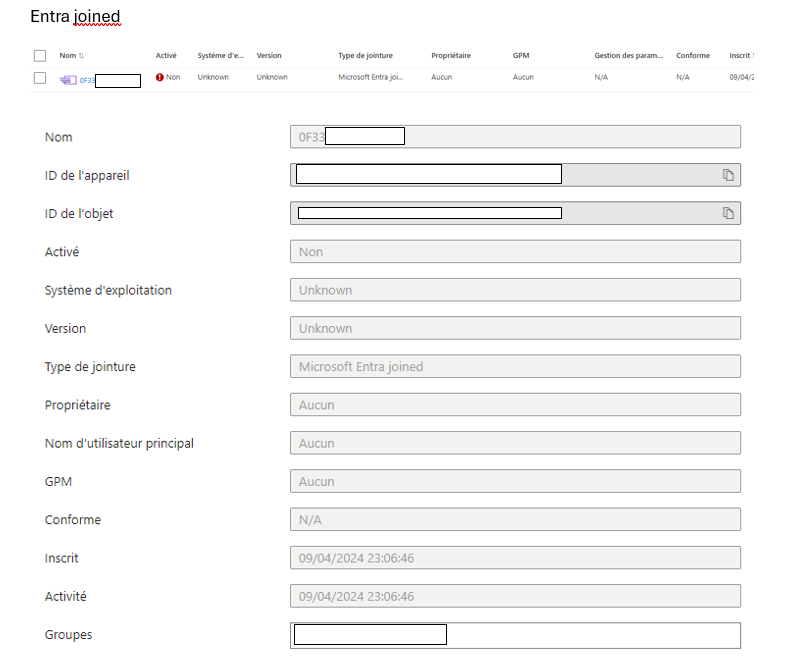Click the 09/04/2 date cell in table row
The width and height of the screenshot is (785, 660).
[741, 77]
